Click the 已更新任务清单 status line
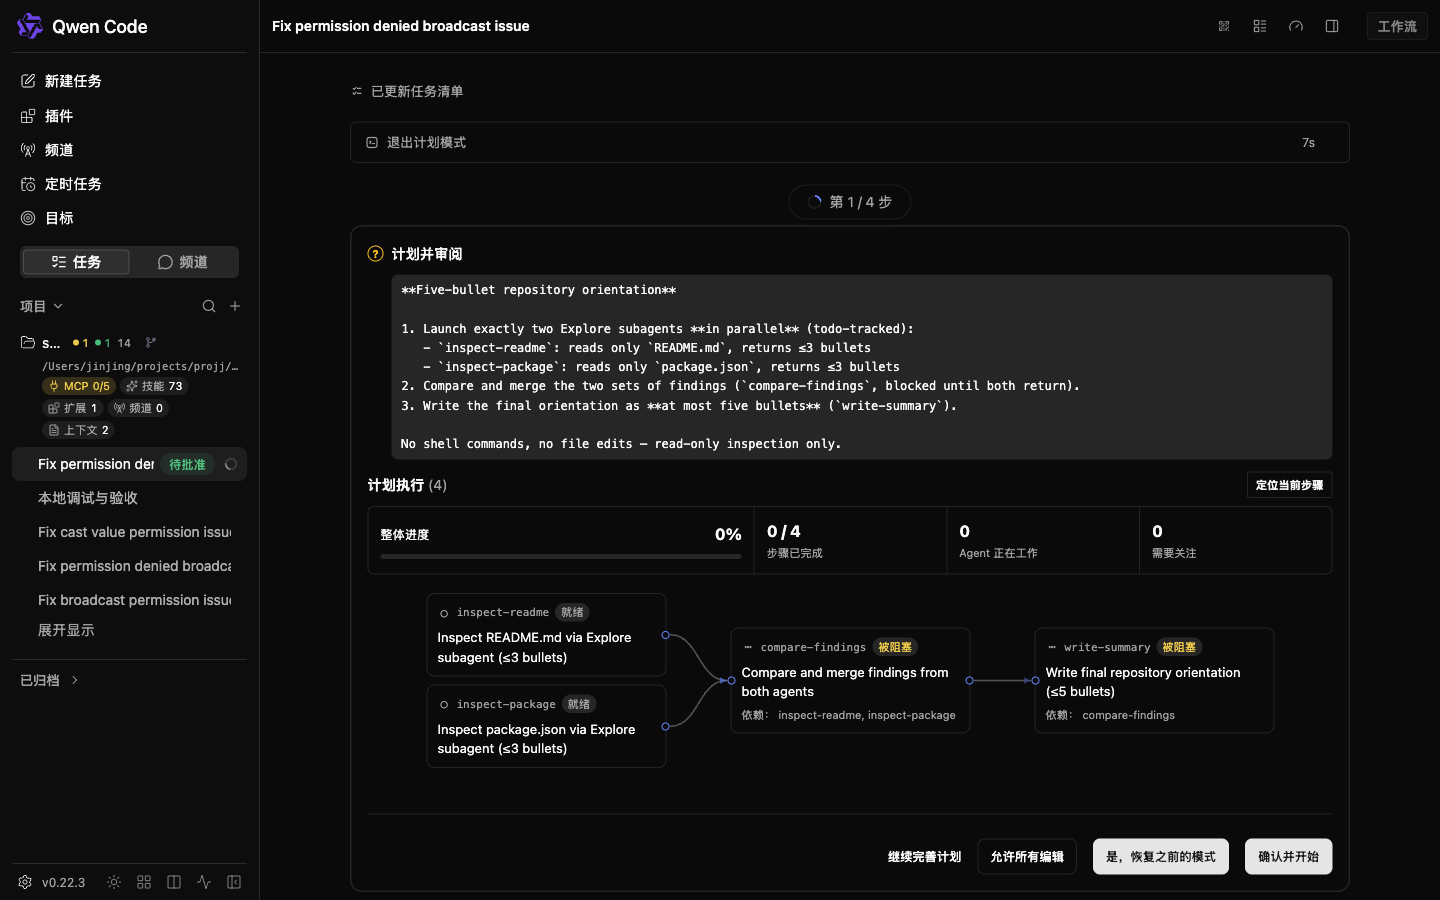This screenshot has height=900, width=1440. pyautogui.click(x=407, y=91)
